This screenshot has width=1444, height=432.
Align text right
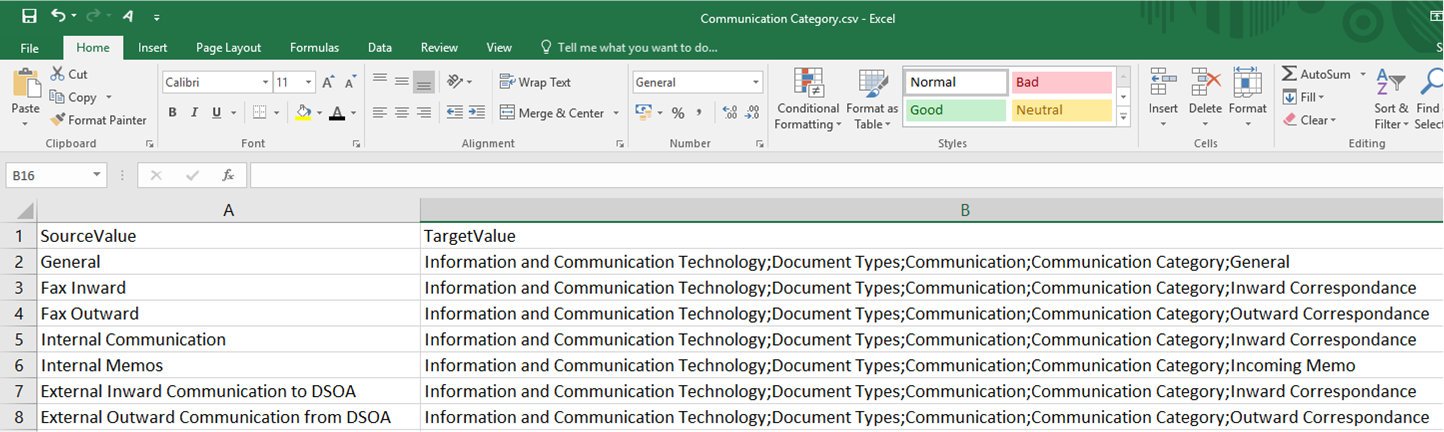[x=424, y=112]
